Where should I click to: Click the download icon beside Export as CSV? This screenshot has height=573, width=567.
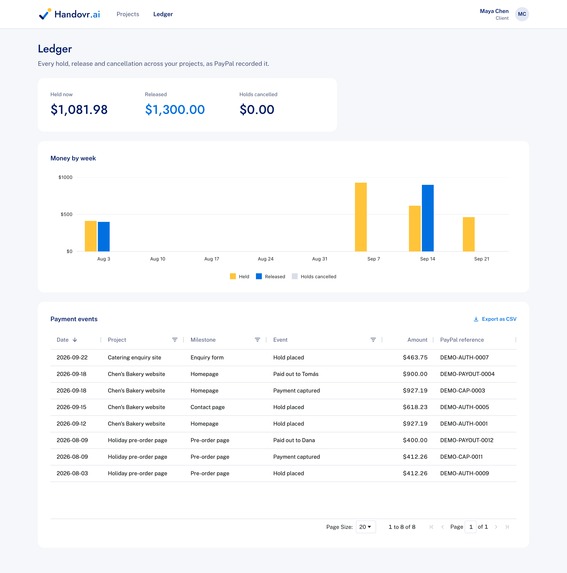click(x=476, y=319)
